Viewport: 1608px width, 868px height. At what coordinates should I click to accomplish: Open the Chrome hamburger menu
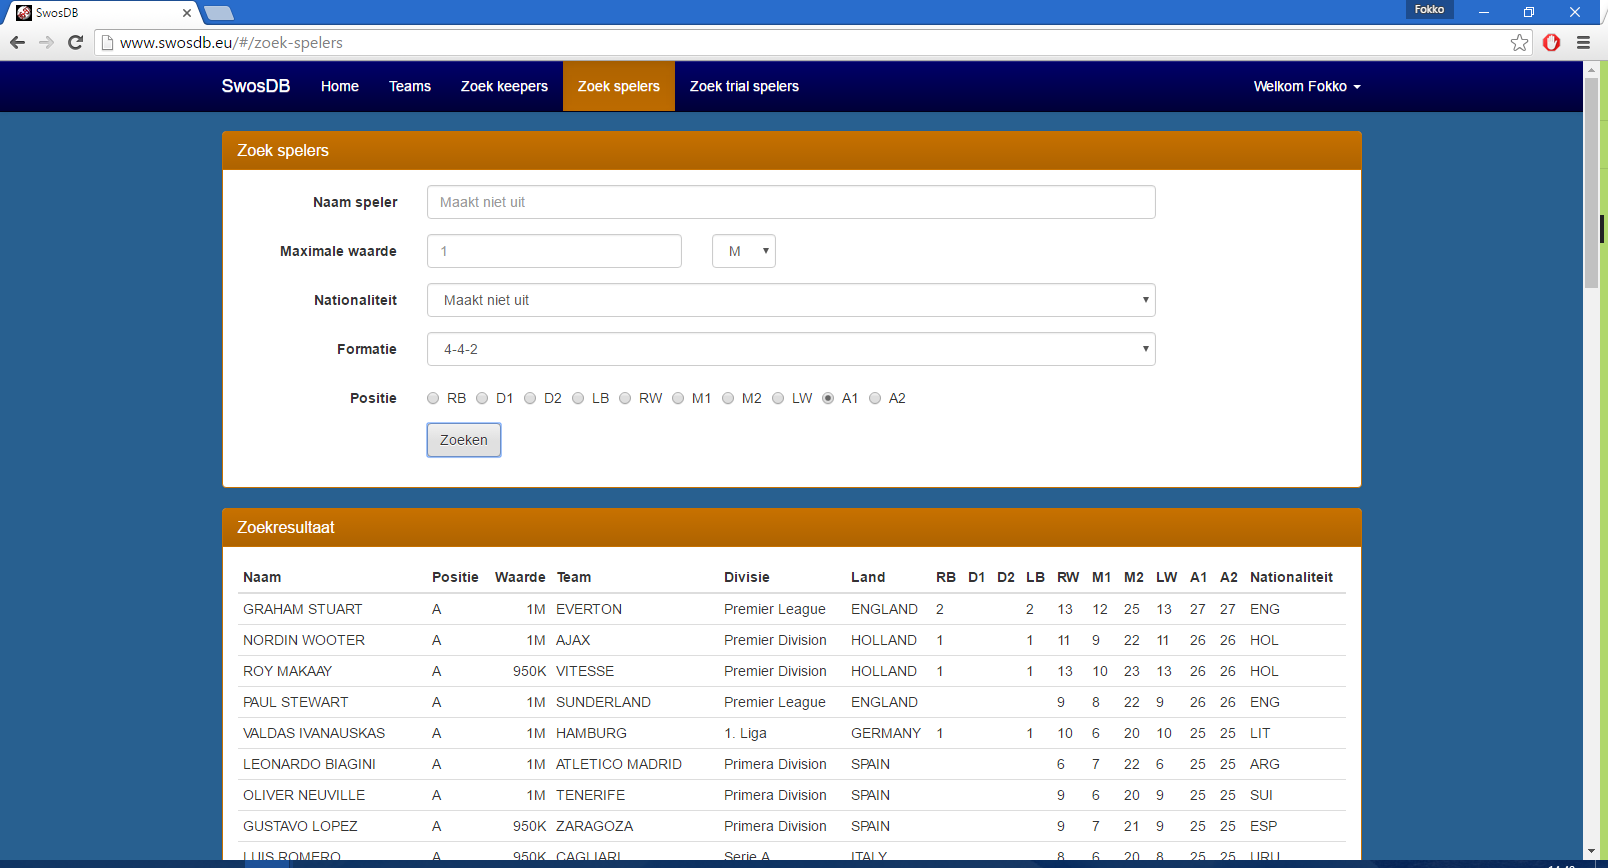tap(1583, 42)
